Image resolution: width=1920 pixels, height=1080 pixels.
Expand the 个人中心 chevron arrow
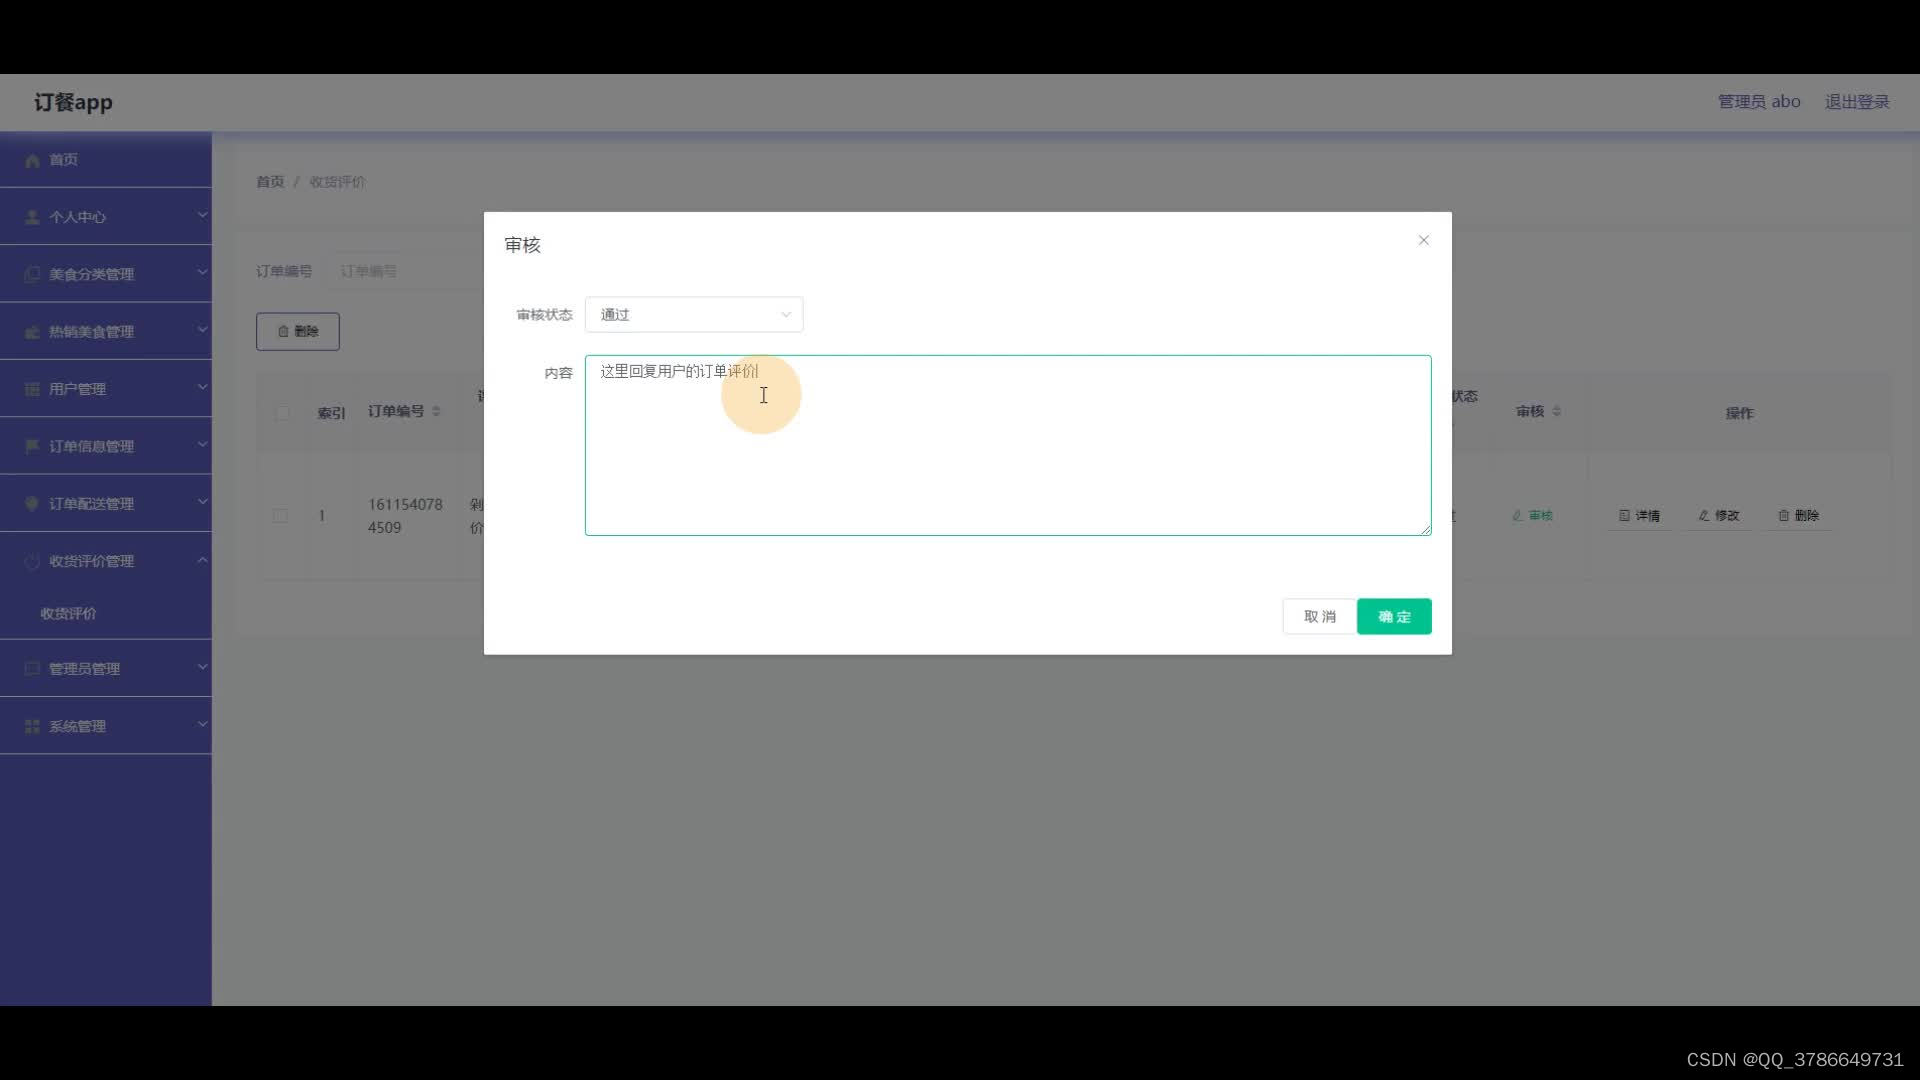202,215
